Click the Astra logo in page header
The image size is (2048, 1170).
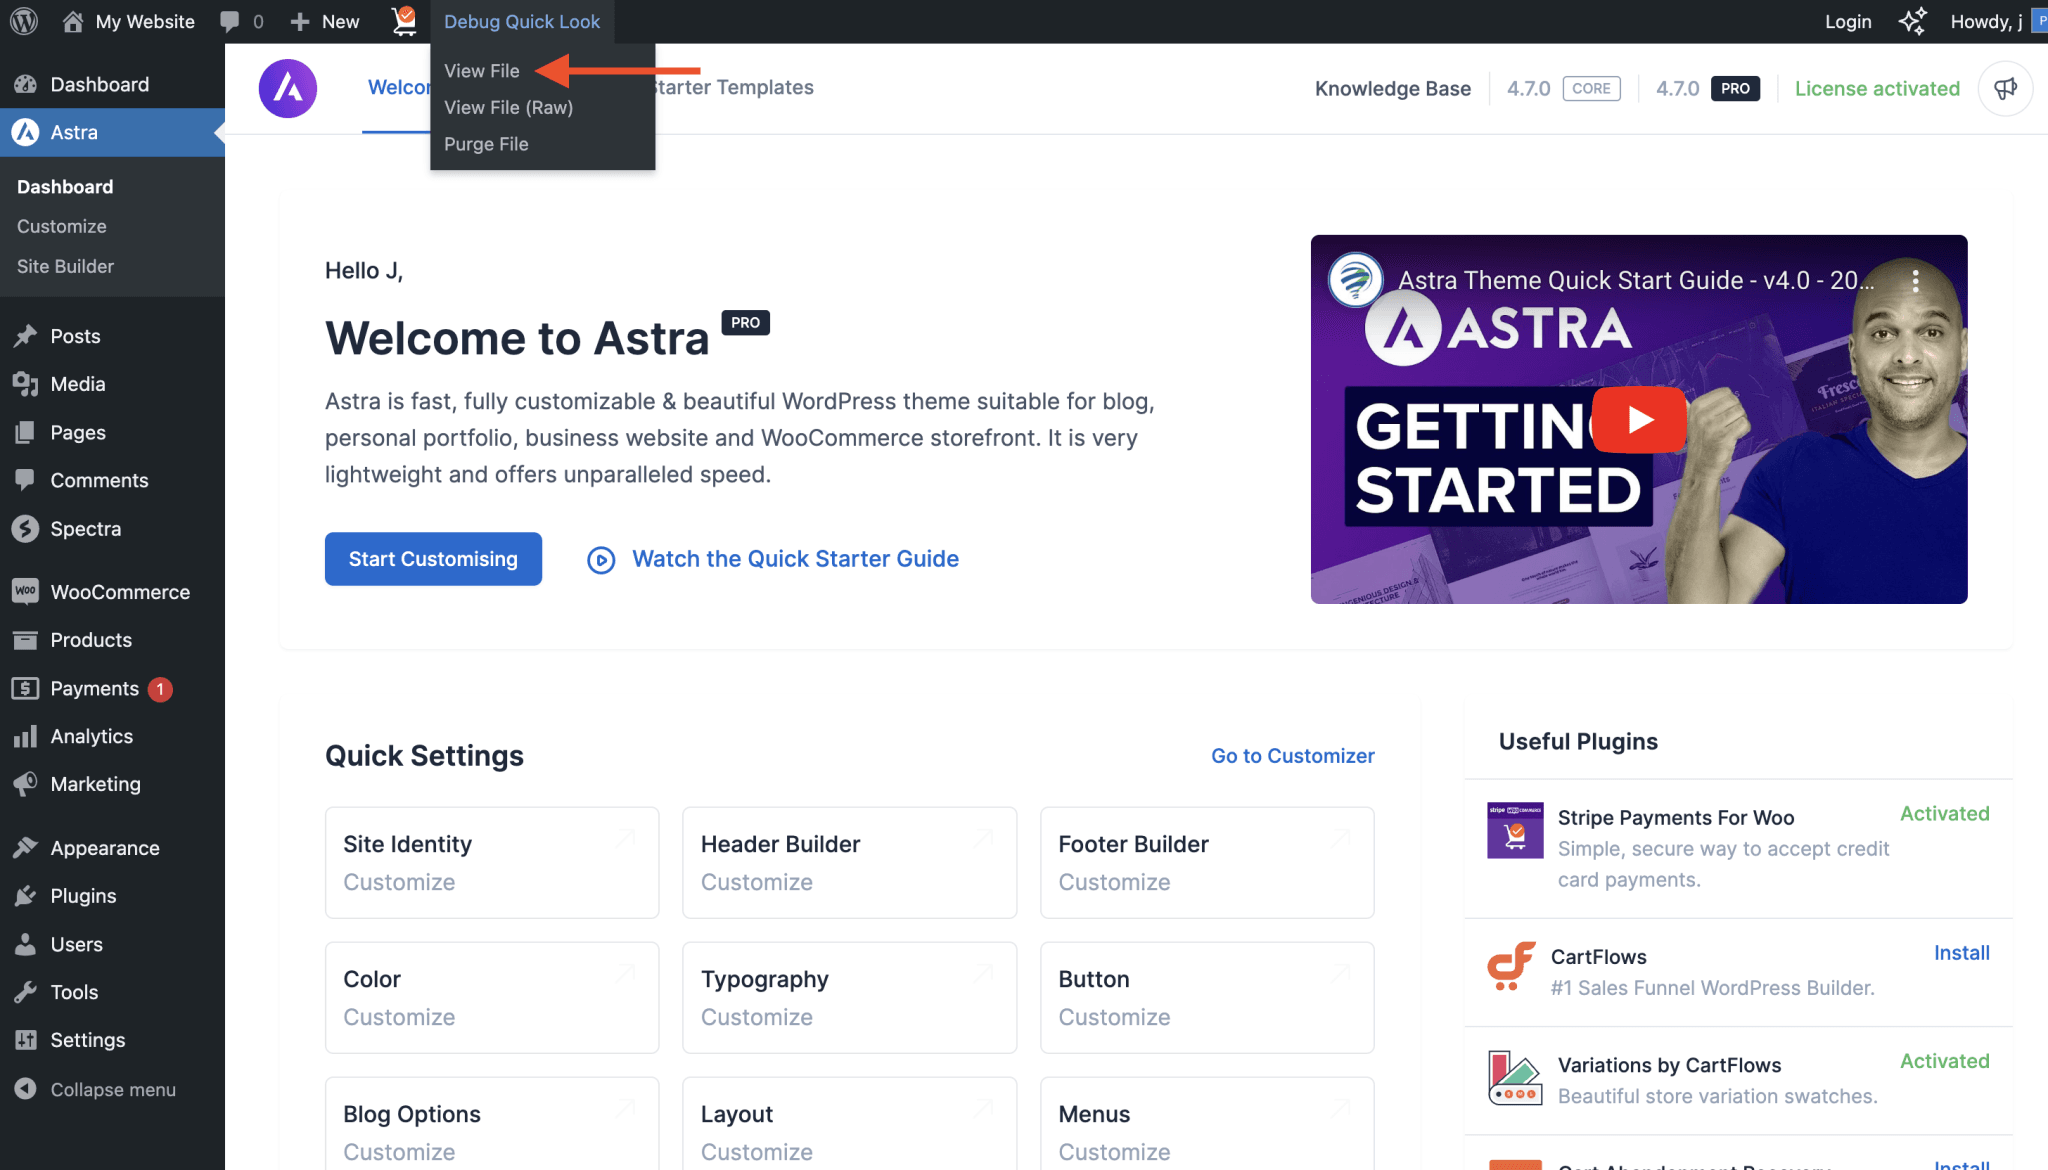click(x=288, y=88)
